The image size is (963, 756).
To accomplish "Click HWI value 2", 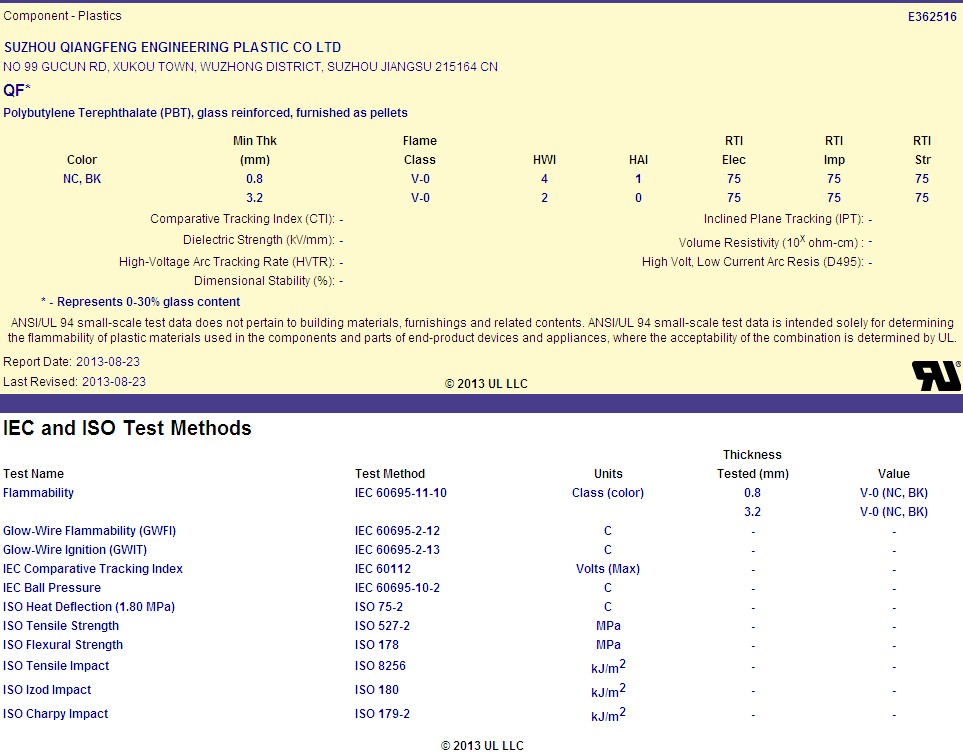I will pyautogui.click(x=544, y=198).
